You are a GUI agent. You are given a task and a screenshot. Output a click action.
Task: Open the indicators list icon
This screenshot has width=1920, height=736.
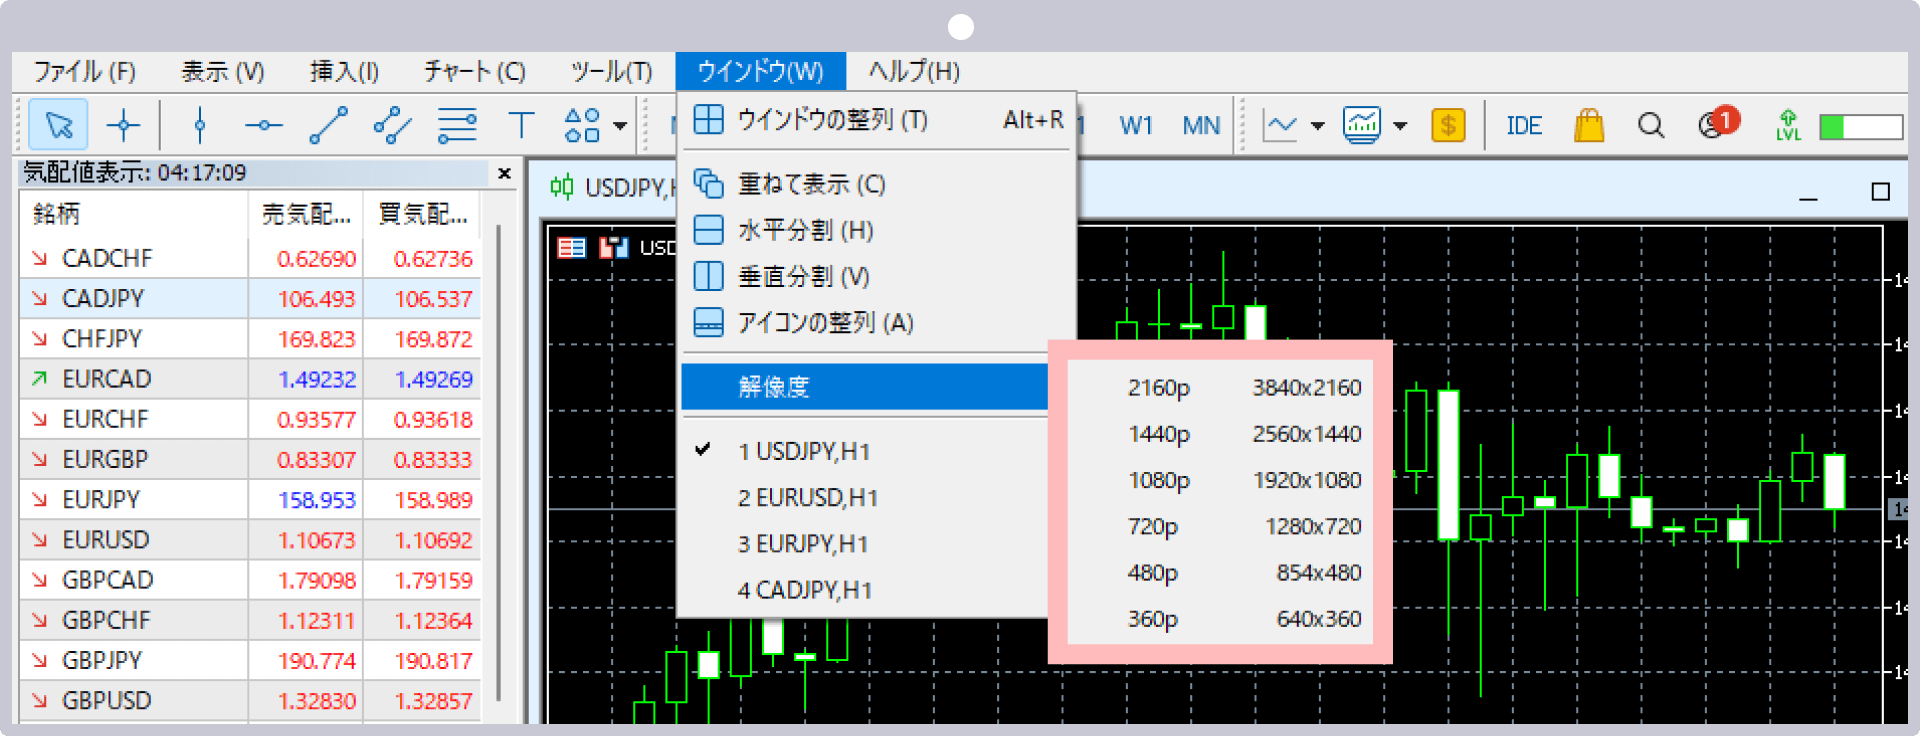click(1362, 125)
